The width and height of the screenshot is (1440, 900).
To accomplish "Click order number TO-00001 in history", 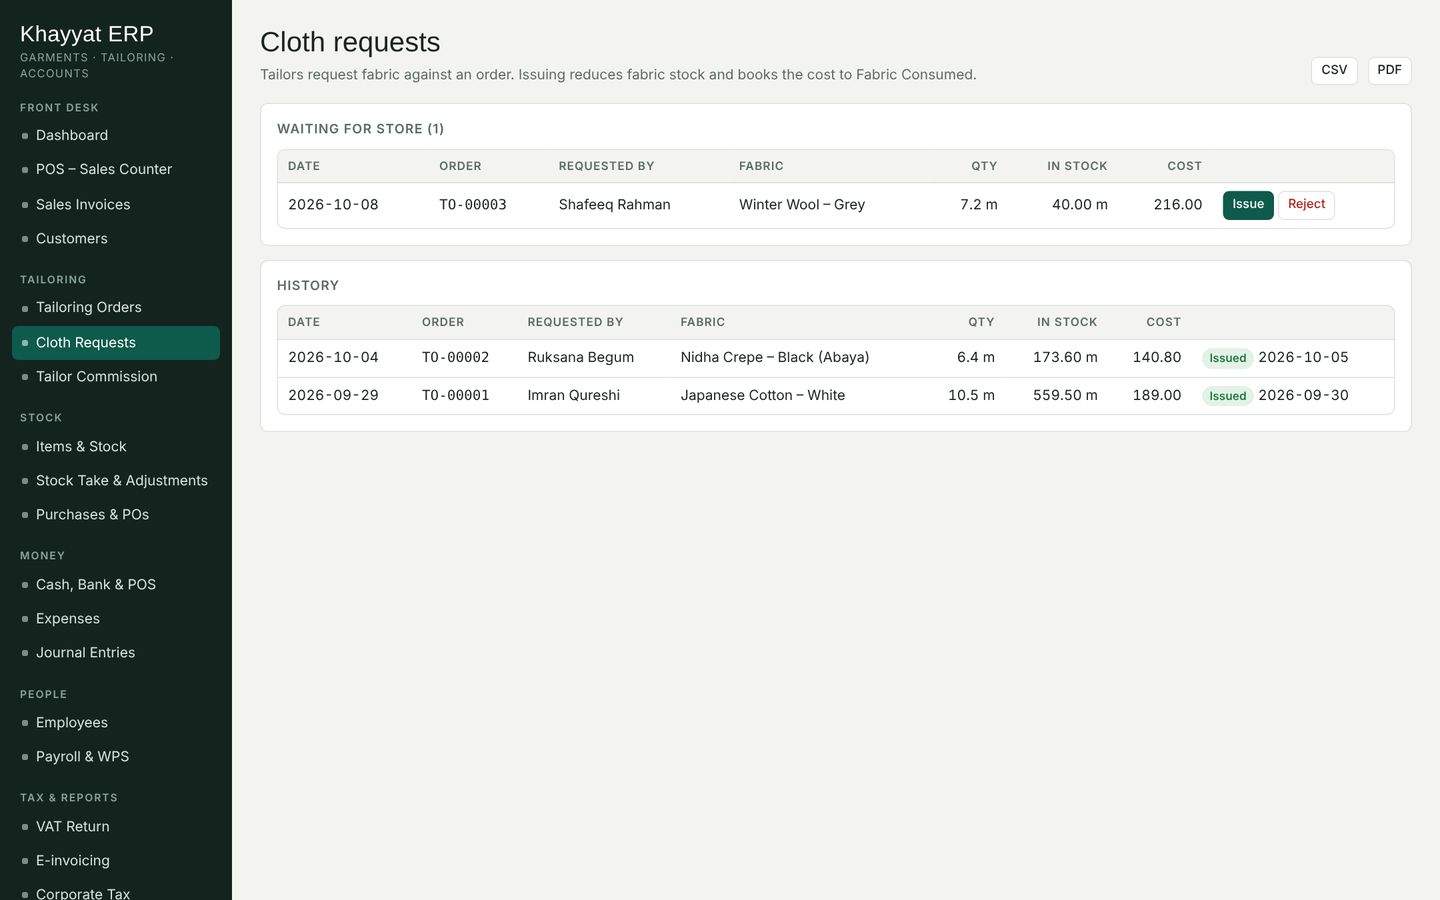I will [x=456, y=396].
